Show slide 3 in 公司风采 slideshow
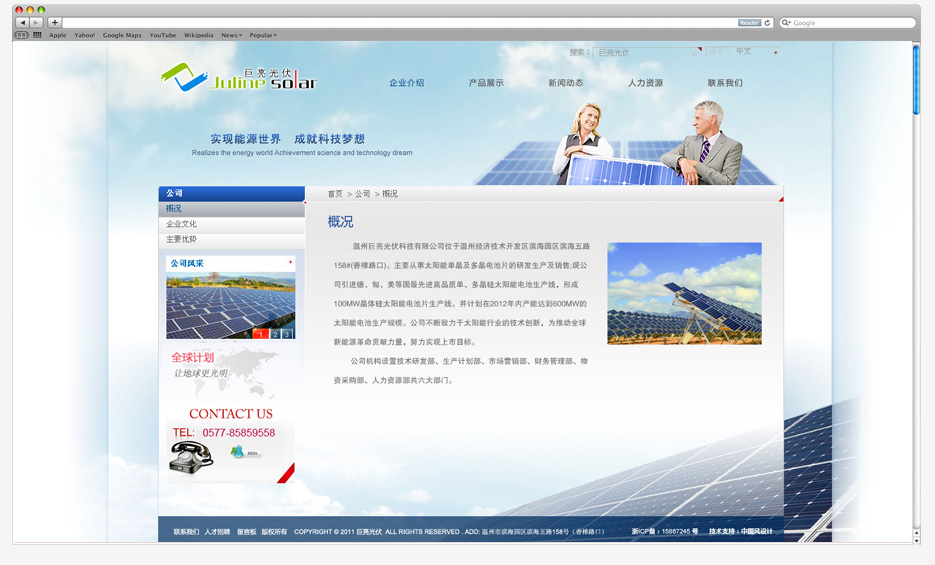The image size is (935, 565). coord(287,334)
